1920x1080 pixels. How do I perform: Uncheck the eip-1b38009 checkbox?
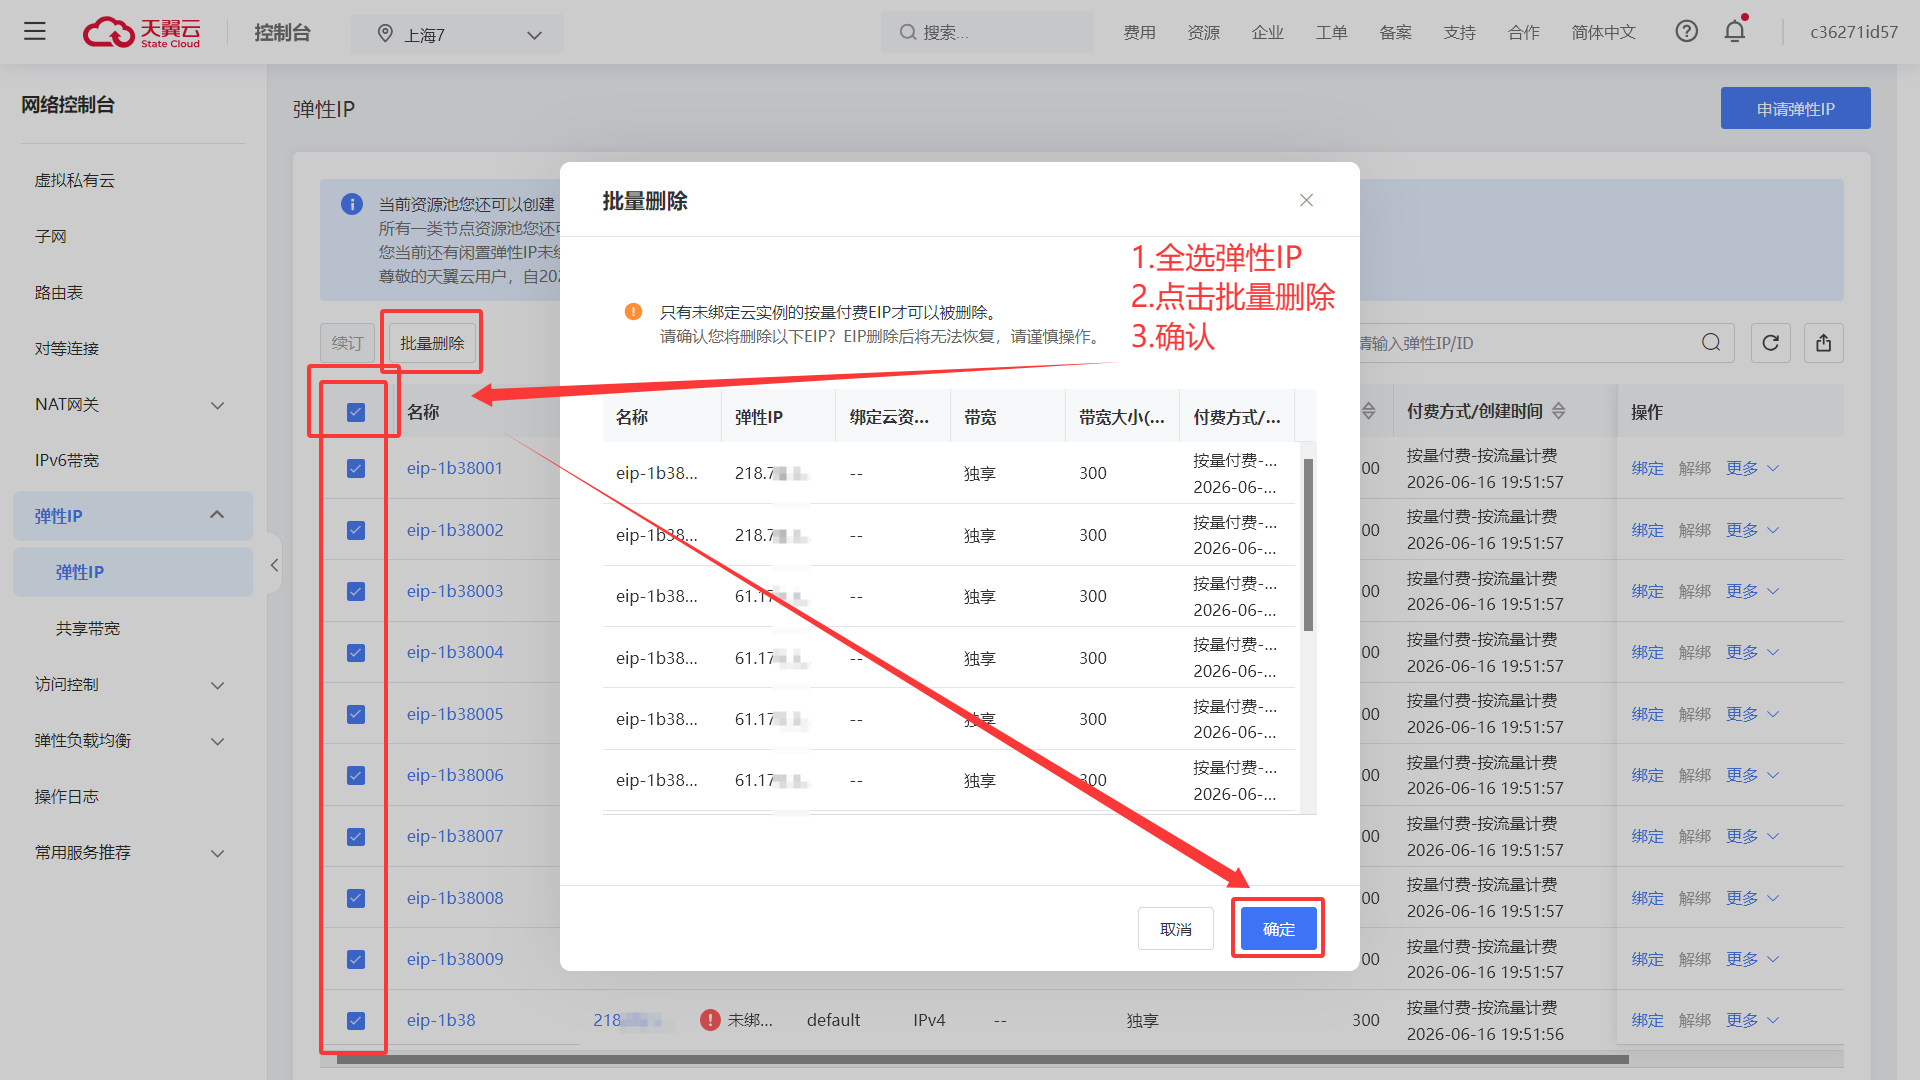(356, 959)
